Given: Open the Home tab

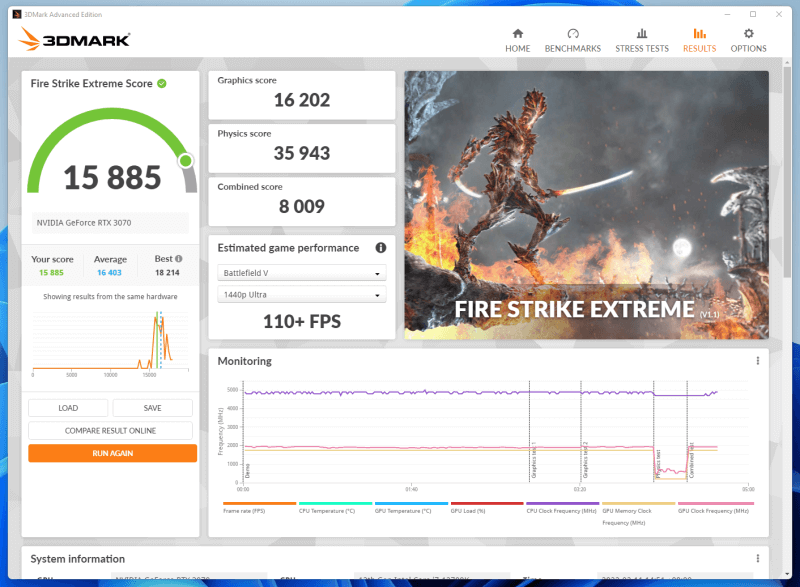Looking at the screenshot, I should click(517, 41).
